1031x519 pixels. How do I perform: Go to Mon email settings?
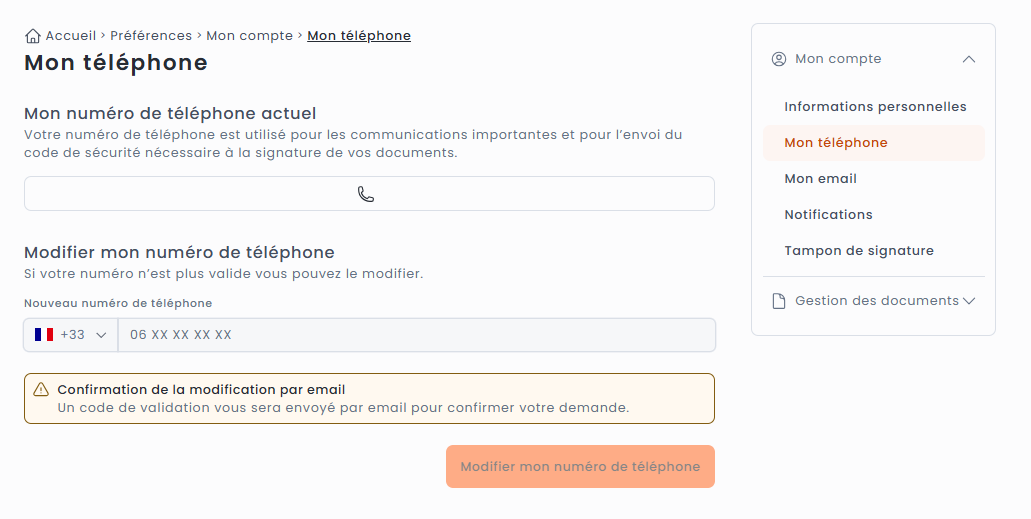pyautogui.click(x=820, y=179)
